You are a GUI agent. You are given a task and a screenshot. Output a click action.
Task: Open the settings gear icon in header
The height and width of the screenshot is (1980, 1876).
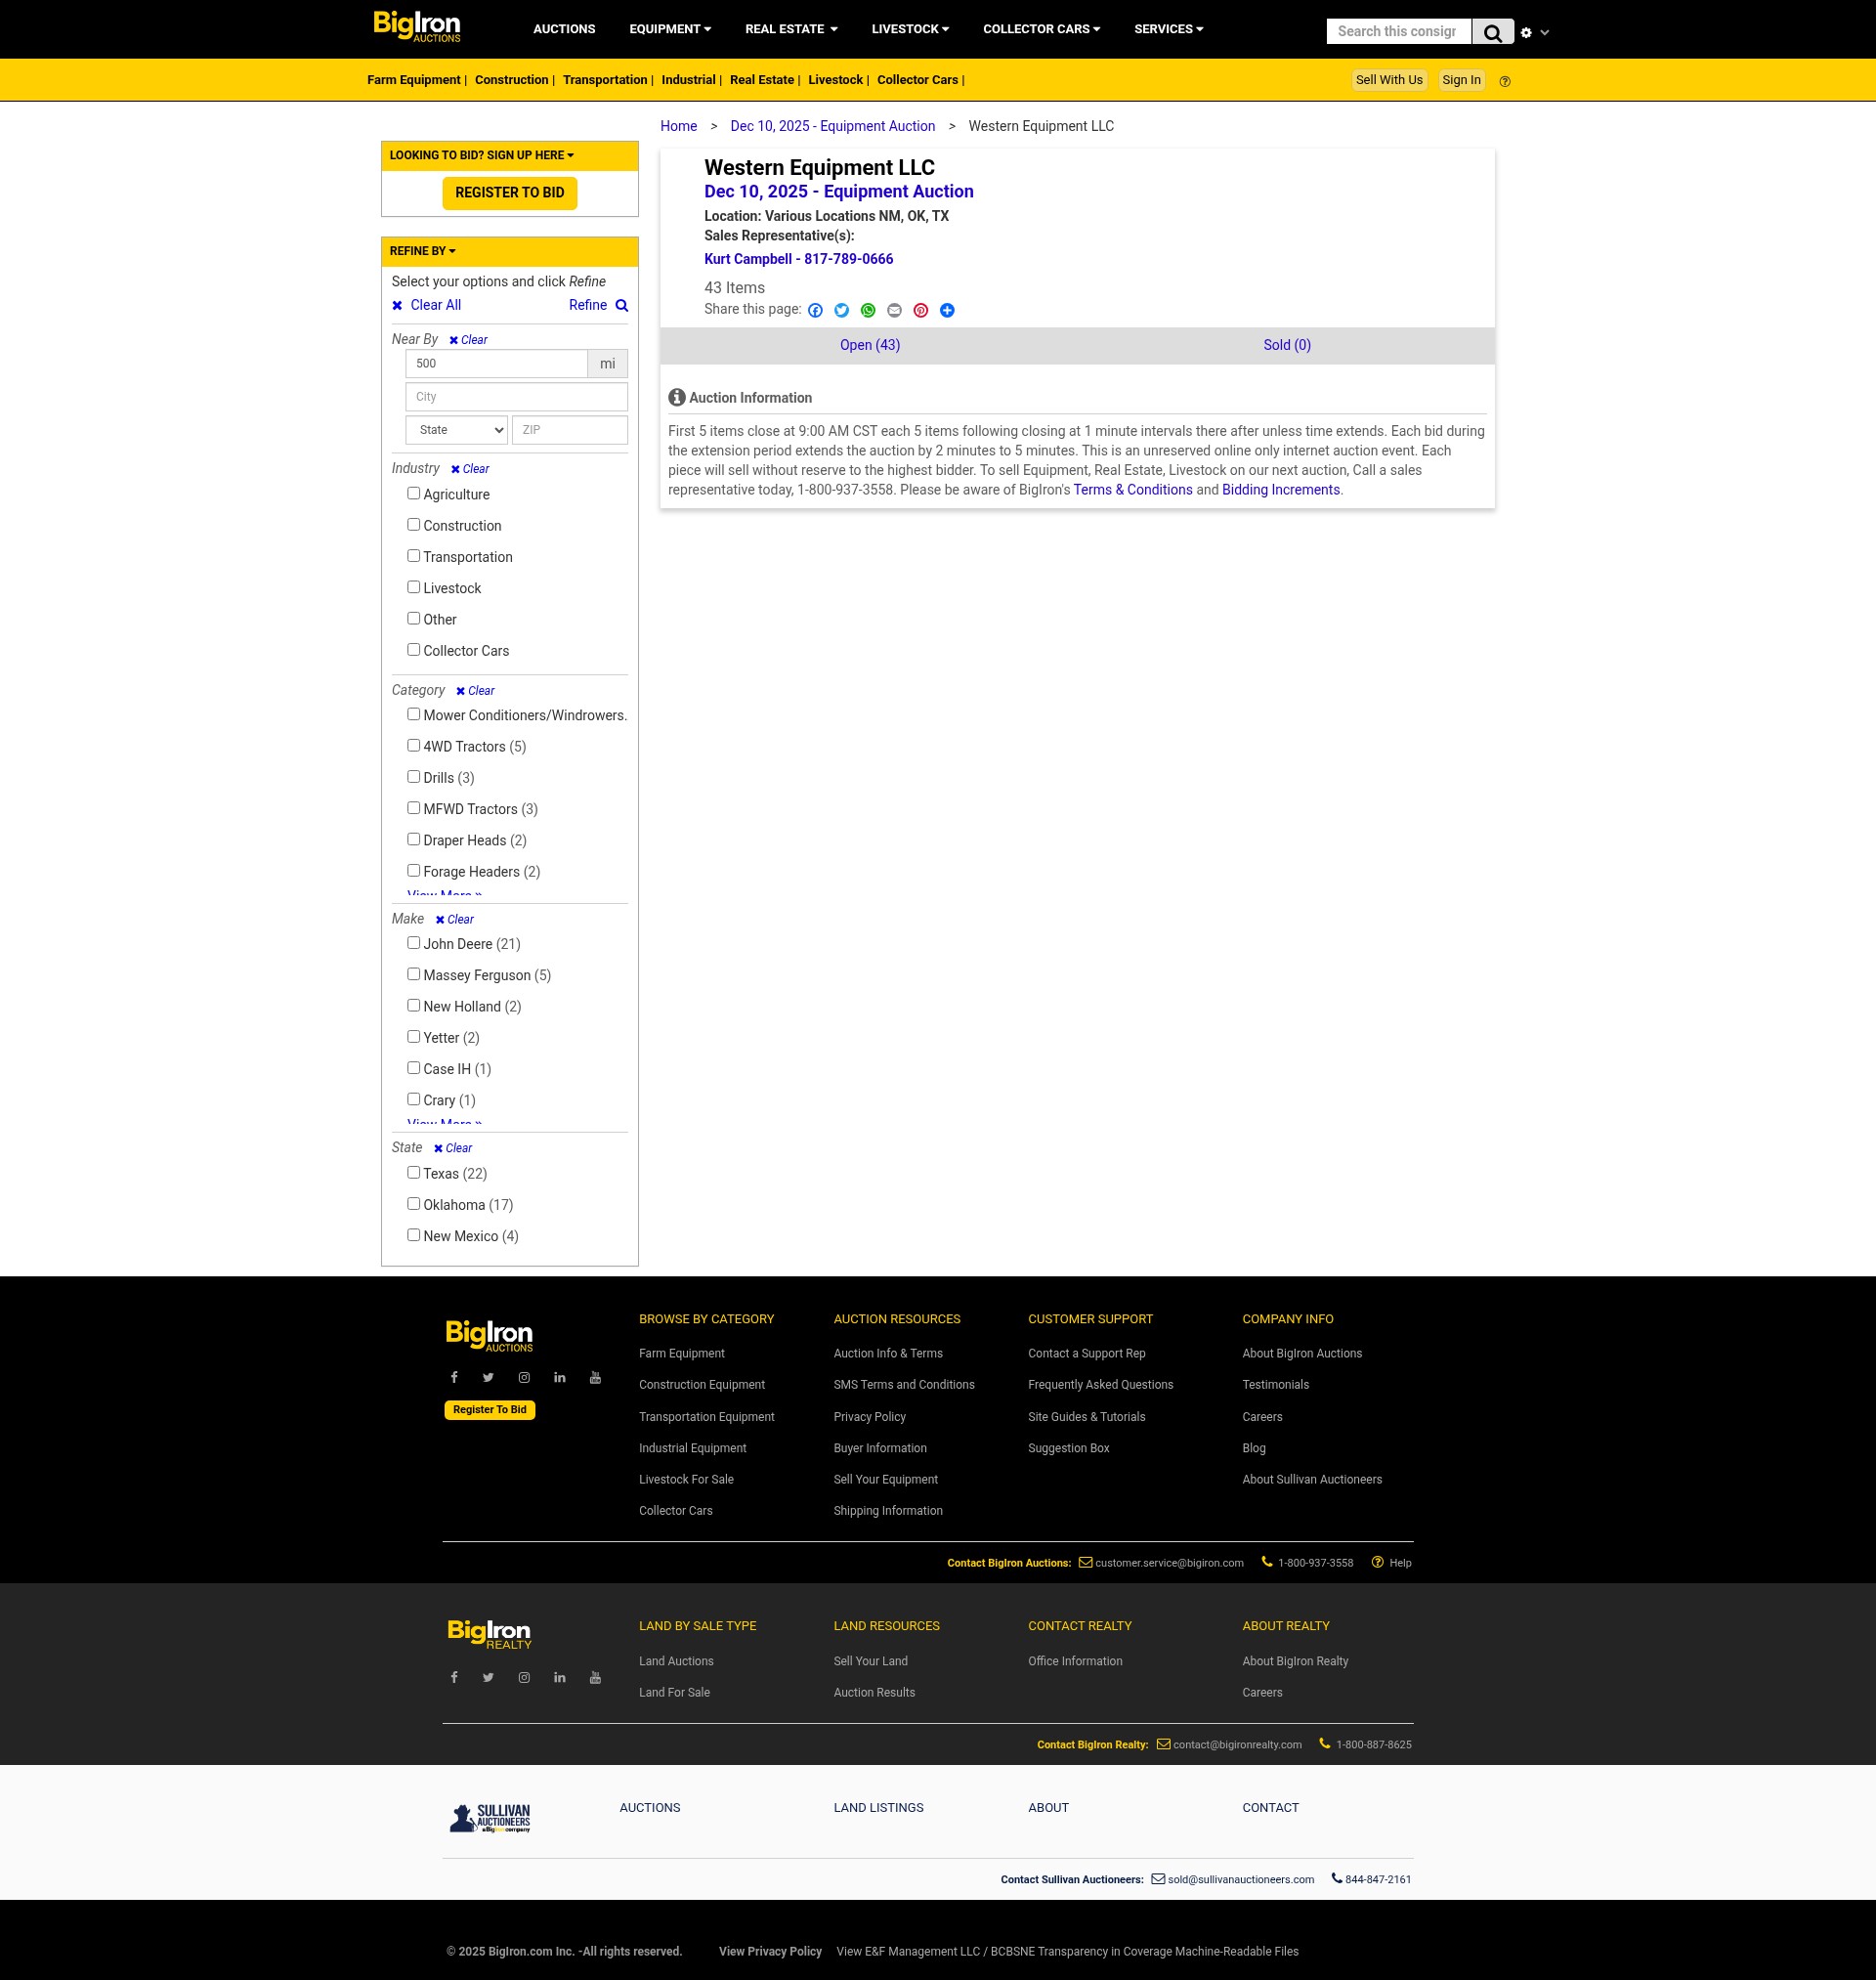pos(1526,33)
